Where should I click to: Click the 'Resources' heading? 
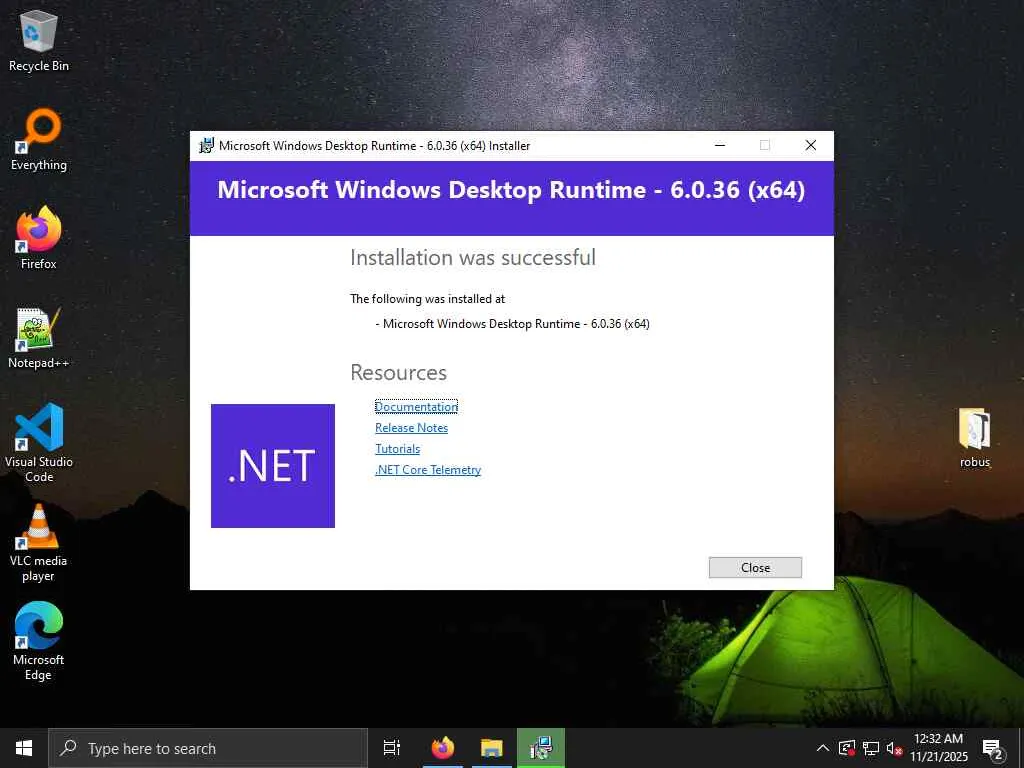(398, 372)
